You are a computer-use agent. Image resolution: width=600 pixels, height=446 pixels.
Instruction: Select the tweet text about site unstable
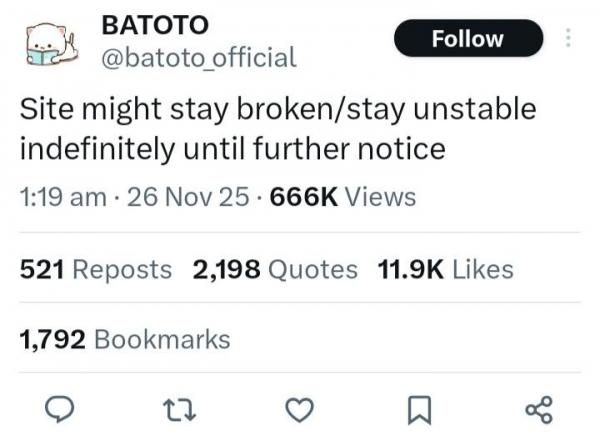pyautogui.click(x=278, y=129)
